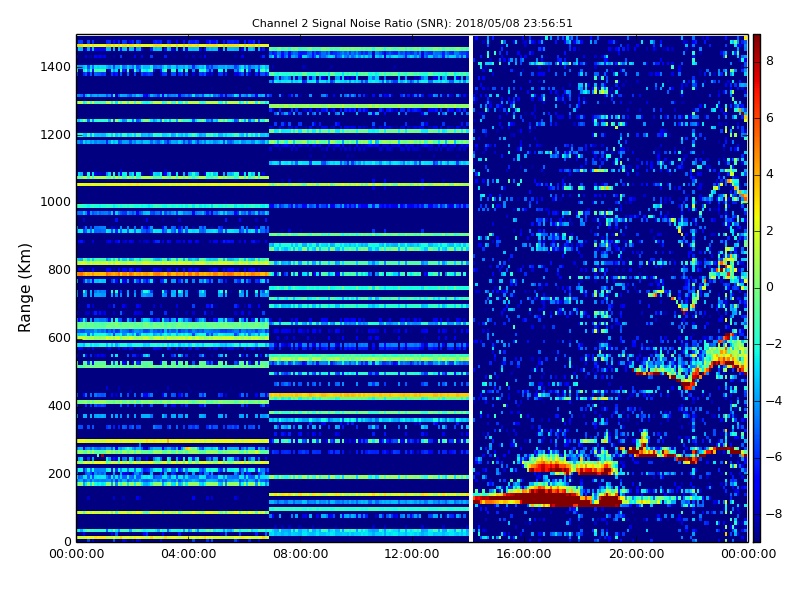Click the 16:00:00 time tick label
The width and height of the screenshot is (800, 600).
[x=524, y=554]
